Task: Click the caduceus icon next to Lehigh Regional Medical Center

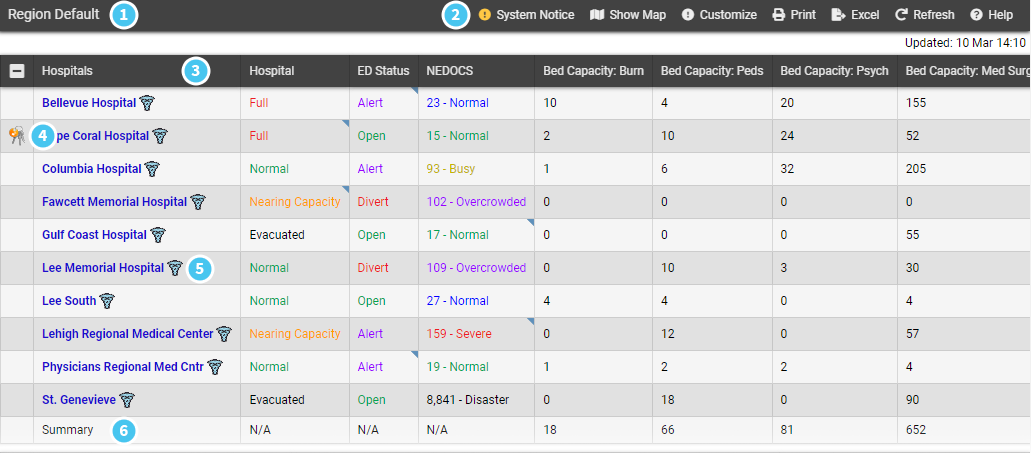Action: pyautogui.click(x=225, y=334)
